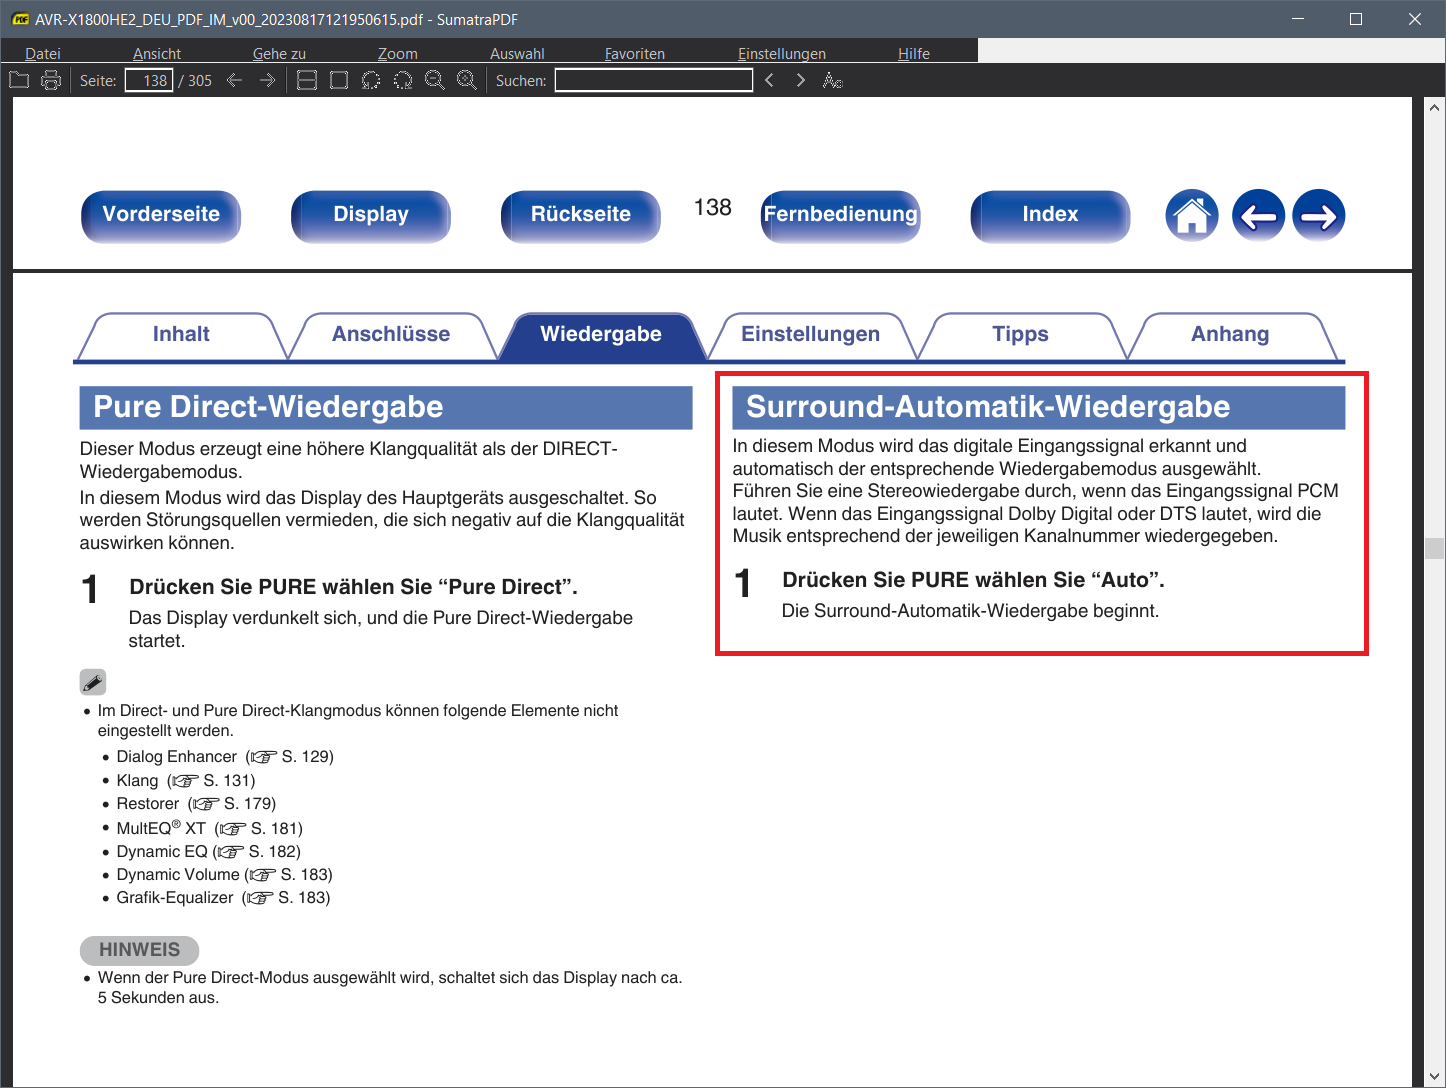
Task: Open the Hilfe menu
Action: (x=914, y=53)
